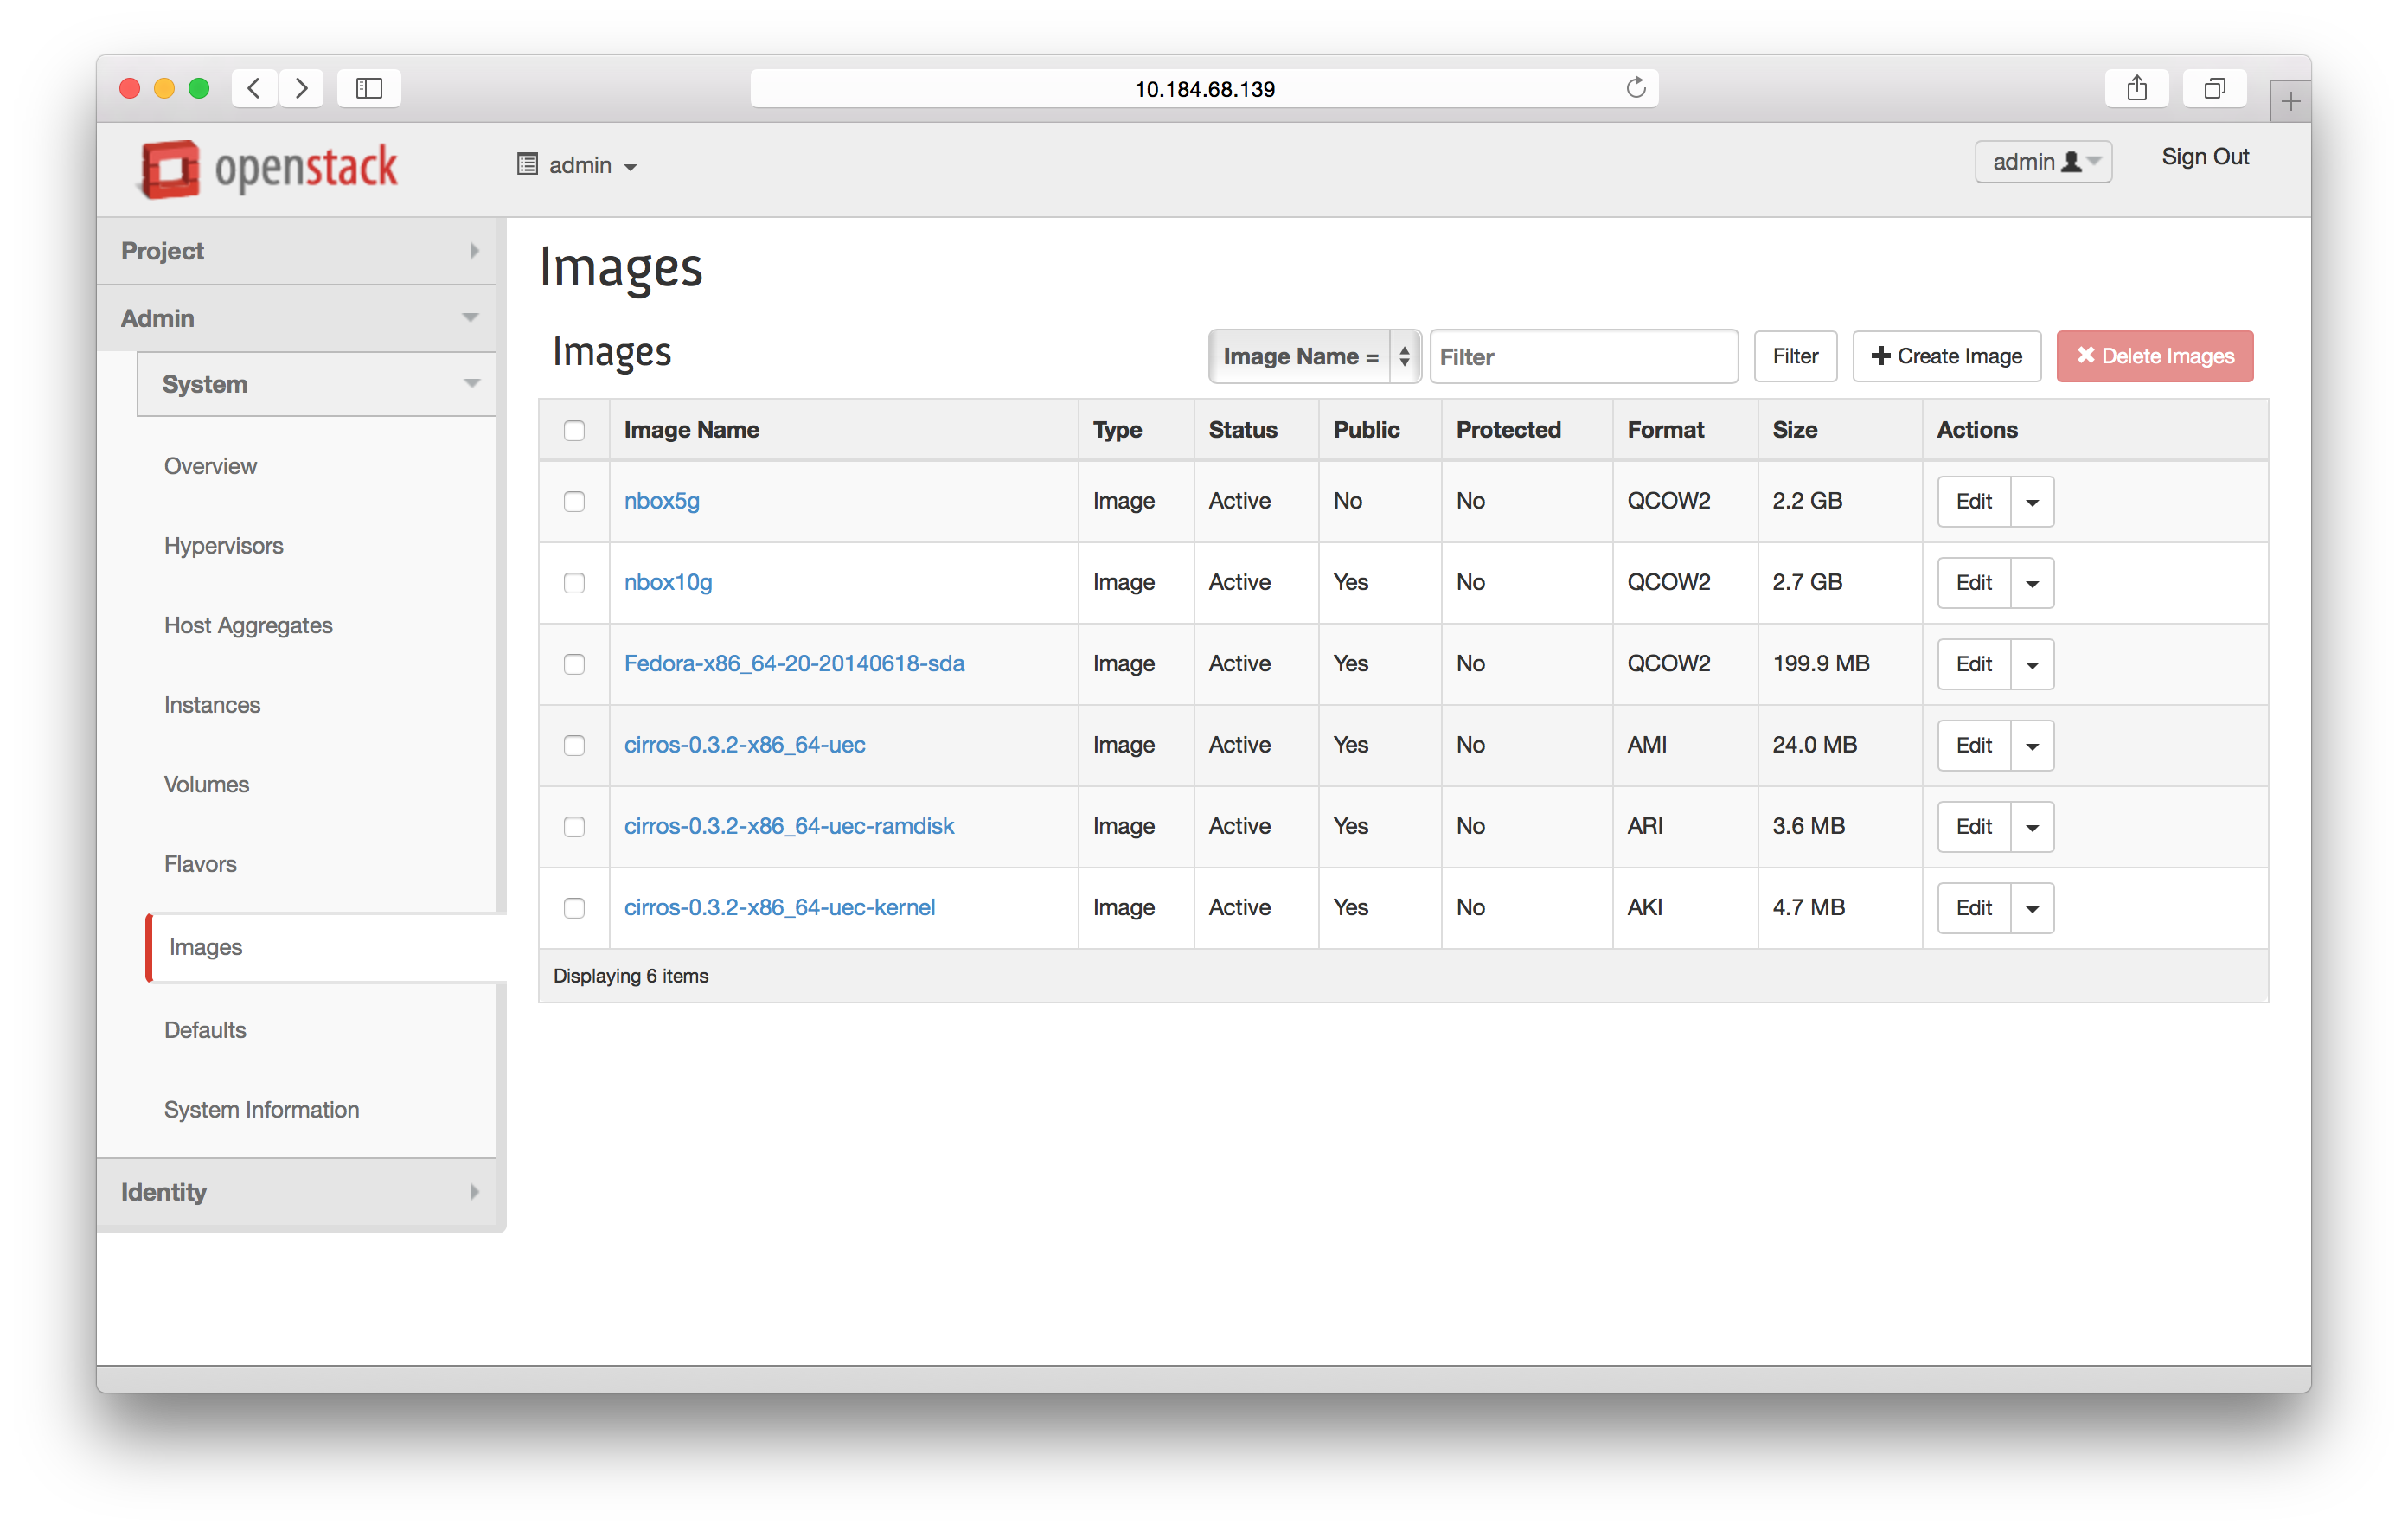Check the cirros uec-kernel row checkbox
This screenshot has height=1531, width=2408.
pyautogui.click(x=574, y=908)
